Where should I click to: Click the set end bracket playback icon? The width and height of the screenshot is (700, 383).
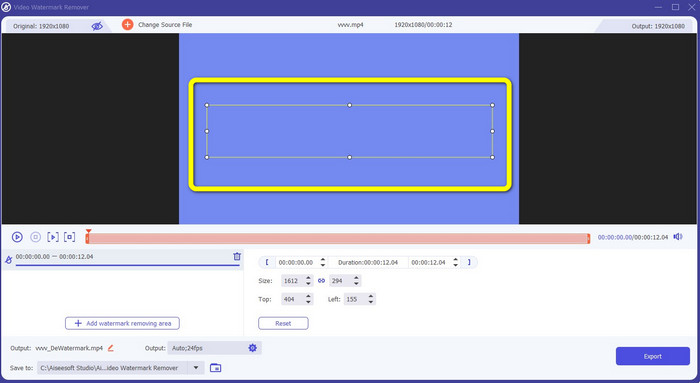coord(70,237)
